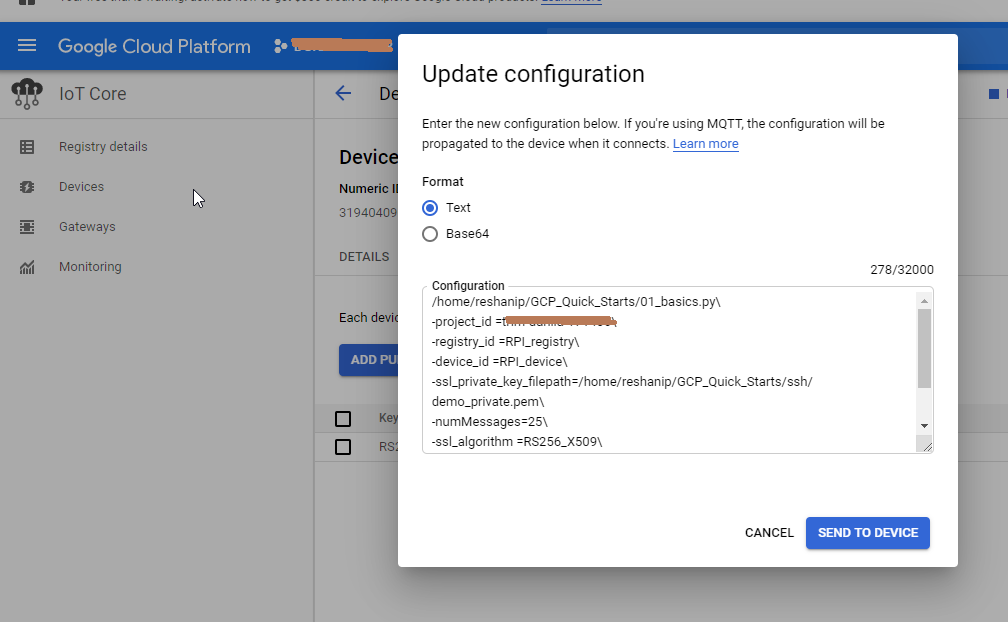Check the RS256 key row checkbox
The height and width of the screenshot is (622, 1008).
pyautogui.click(x=343, y=447)
